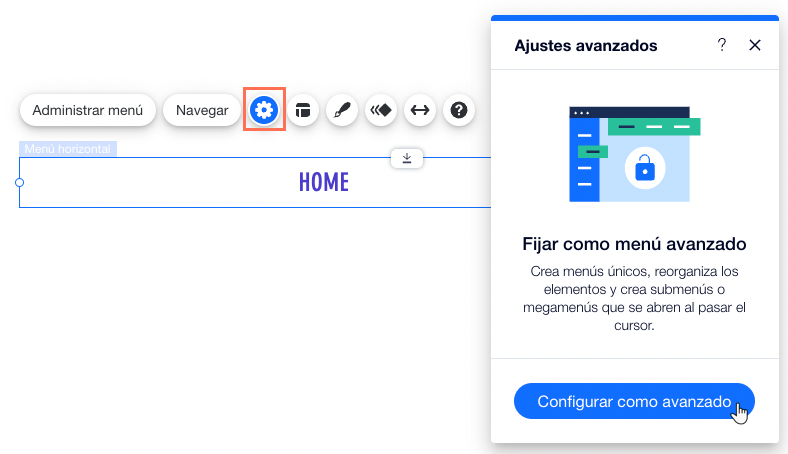Open help in Ajustes avanzados panel
This screenshot has height=454, width=788.
tap(722, 45)
